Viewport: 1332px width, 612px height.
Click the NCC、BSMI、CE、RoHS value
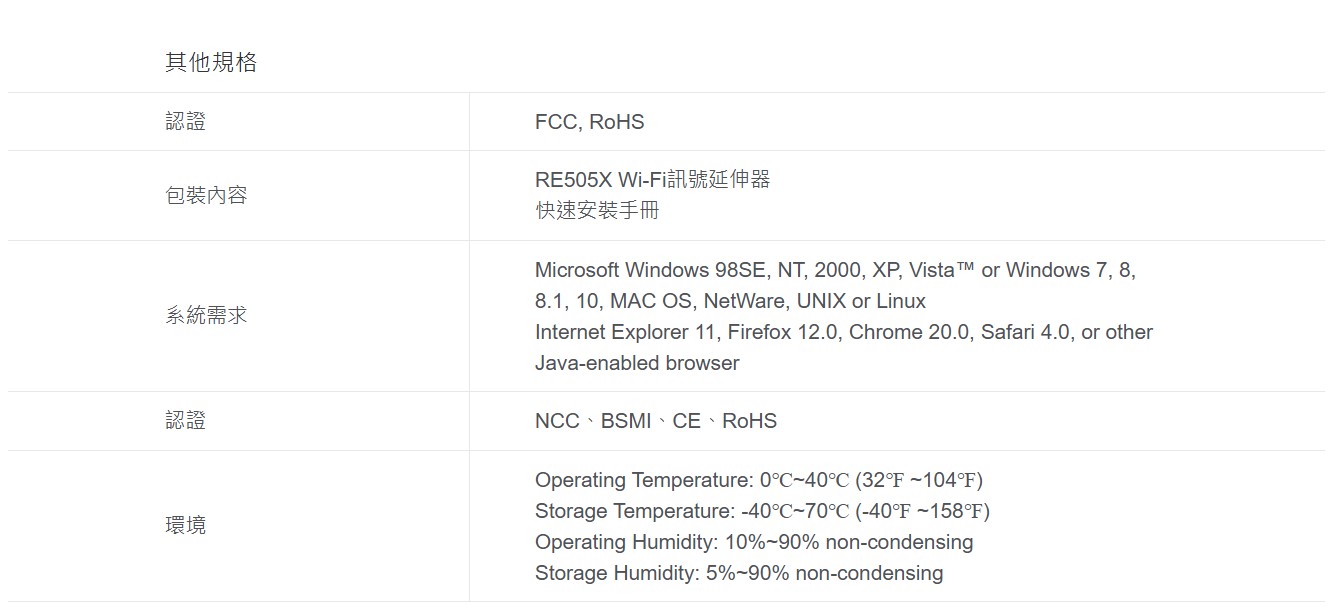click(x=656, y=421)
